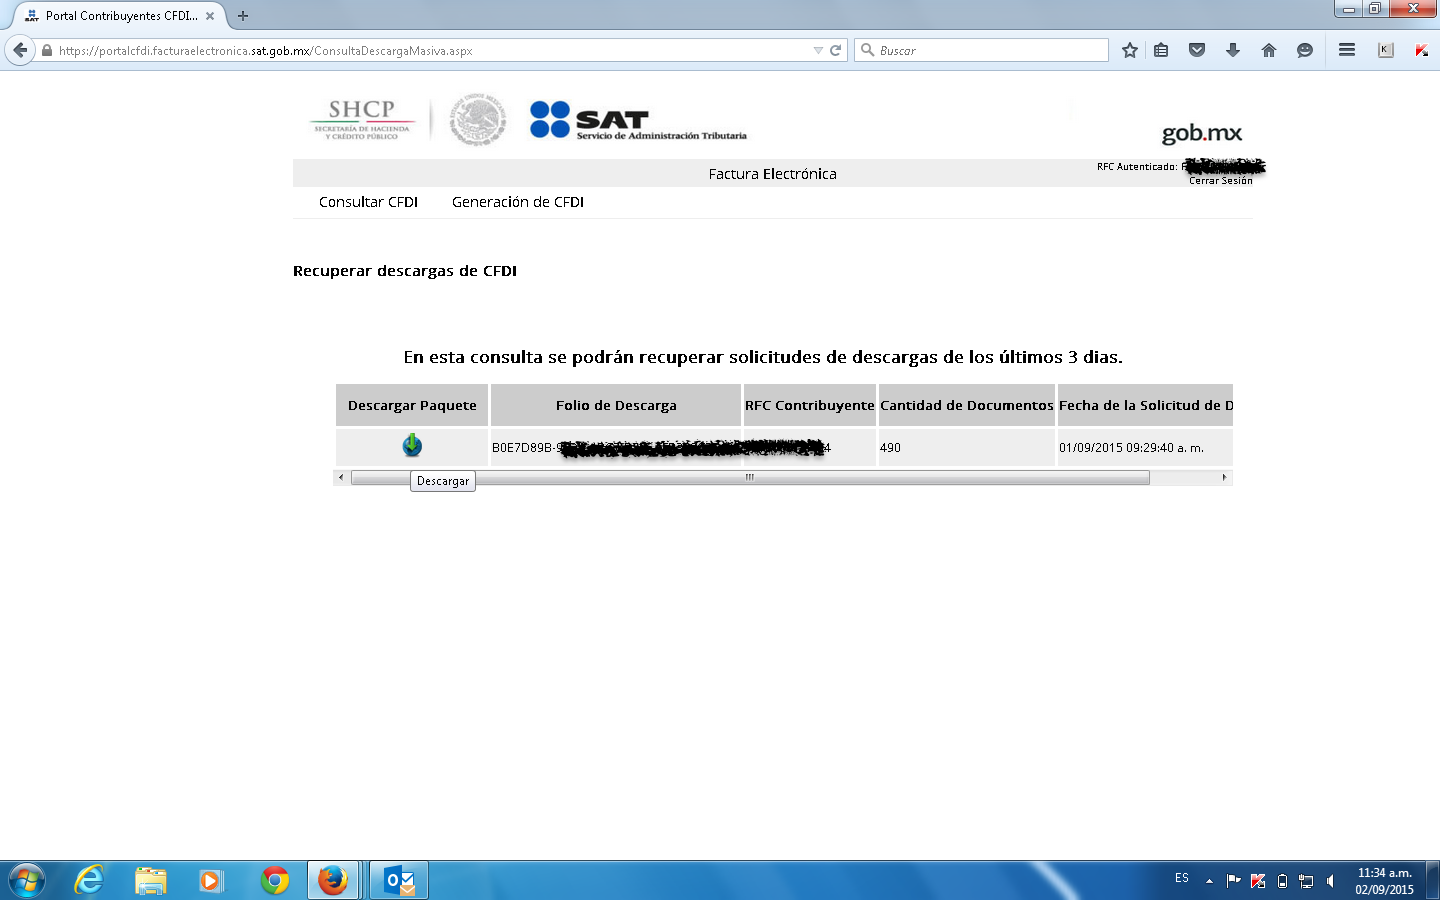Viewport: 1440px width, 900px height.
Task: Open the address bar history dropdown
Action: [819, 49]
